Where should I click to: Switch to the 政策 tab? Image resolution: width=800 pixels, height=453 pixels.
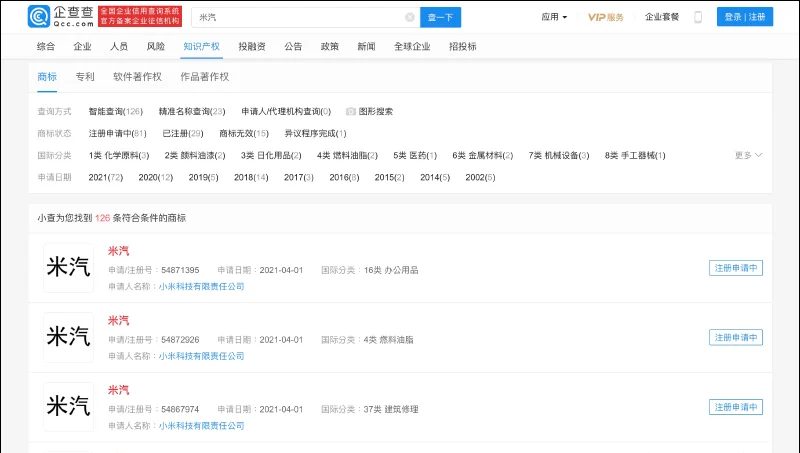tap(330, 46)
